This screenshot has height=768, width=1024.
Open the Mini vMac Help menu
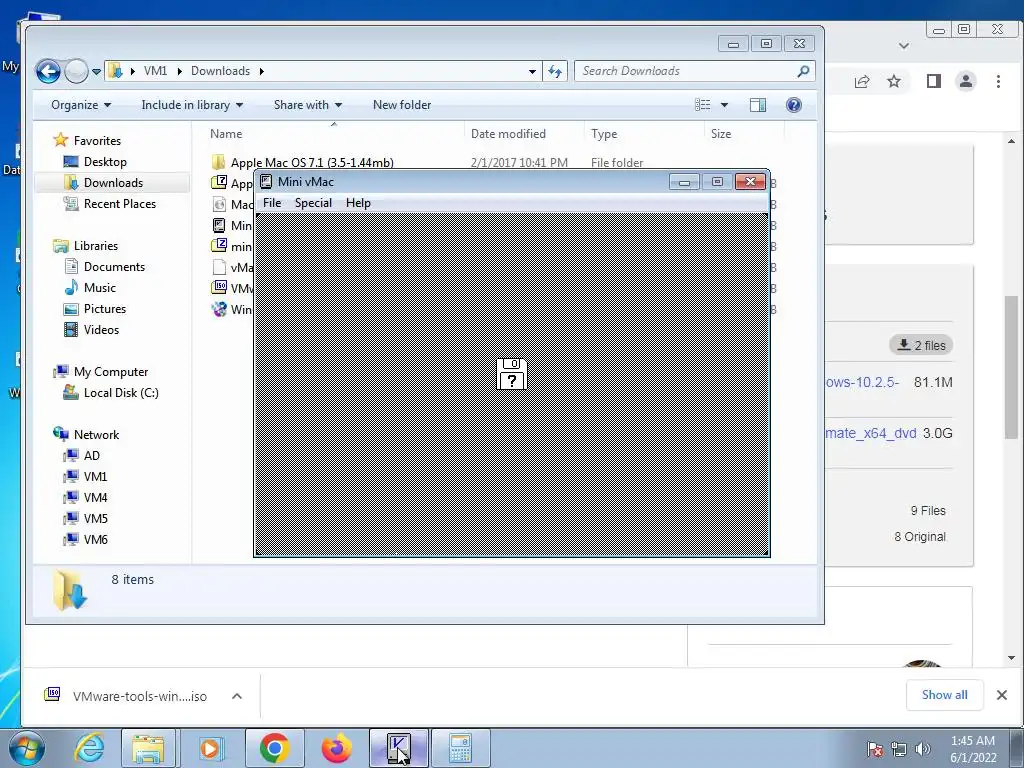[x=358, y=202]
